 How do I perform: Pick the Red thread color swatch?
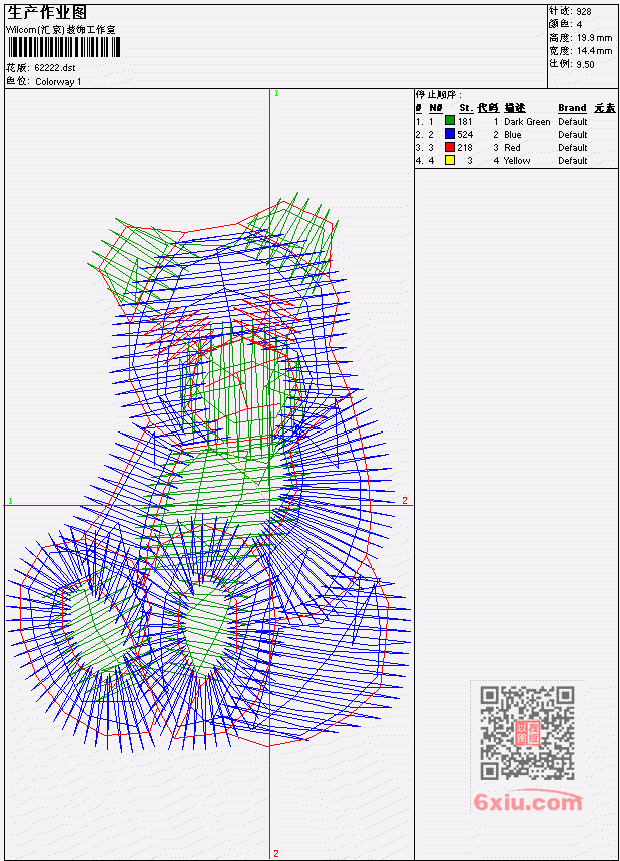tap(450, 147)
